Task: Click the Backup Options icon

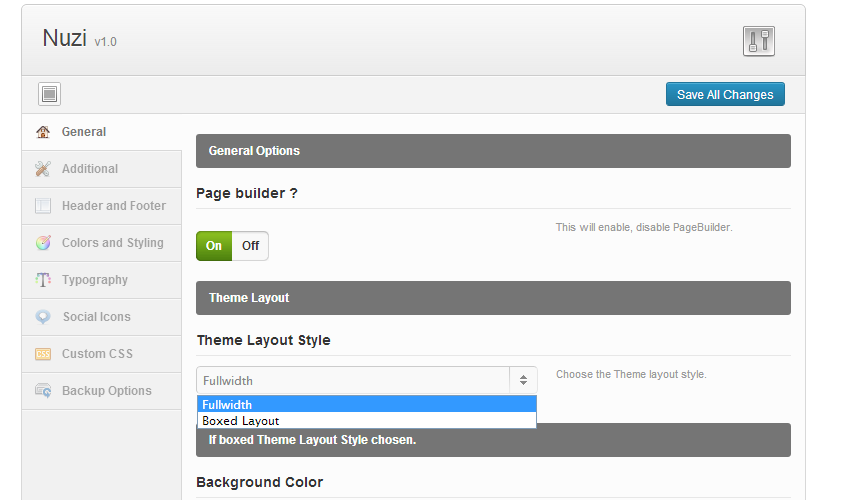Action: [43, 391]
